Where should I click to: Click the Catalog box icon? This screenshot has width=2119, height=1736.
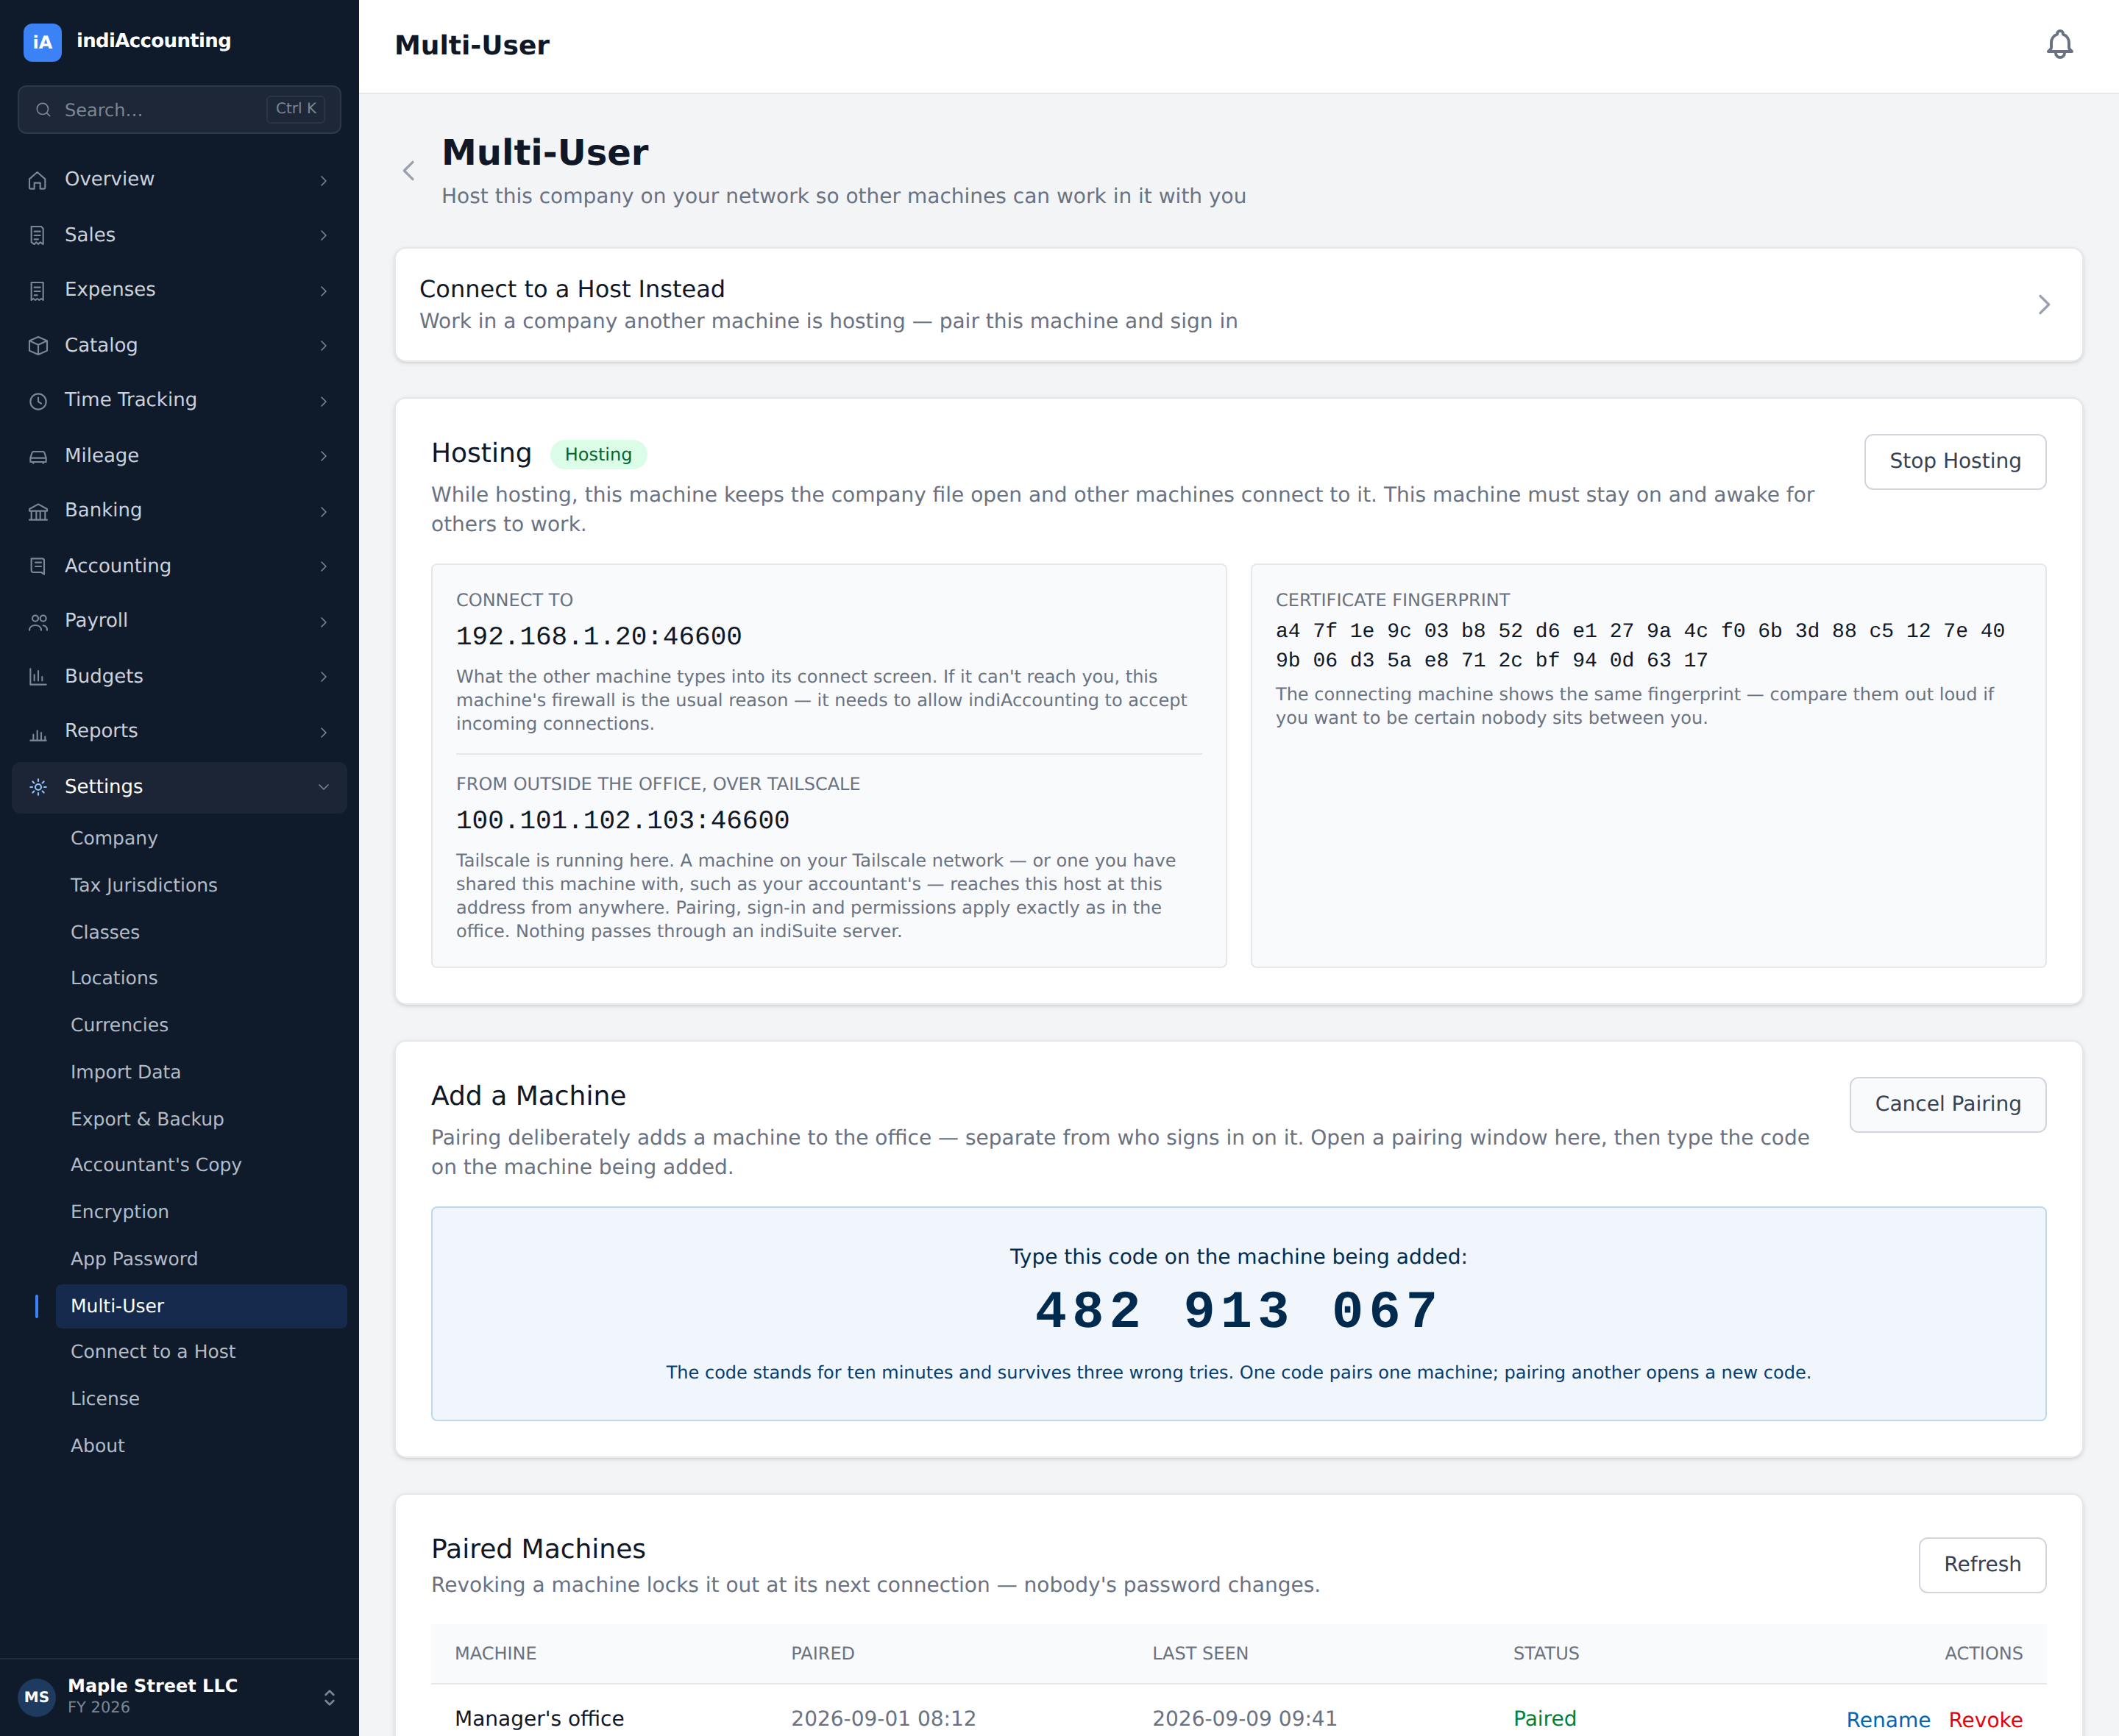[x=38, y=345]
